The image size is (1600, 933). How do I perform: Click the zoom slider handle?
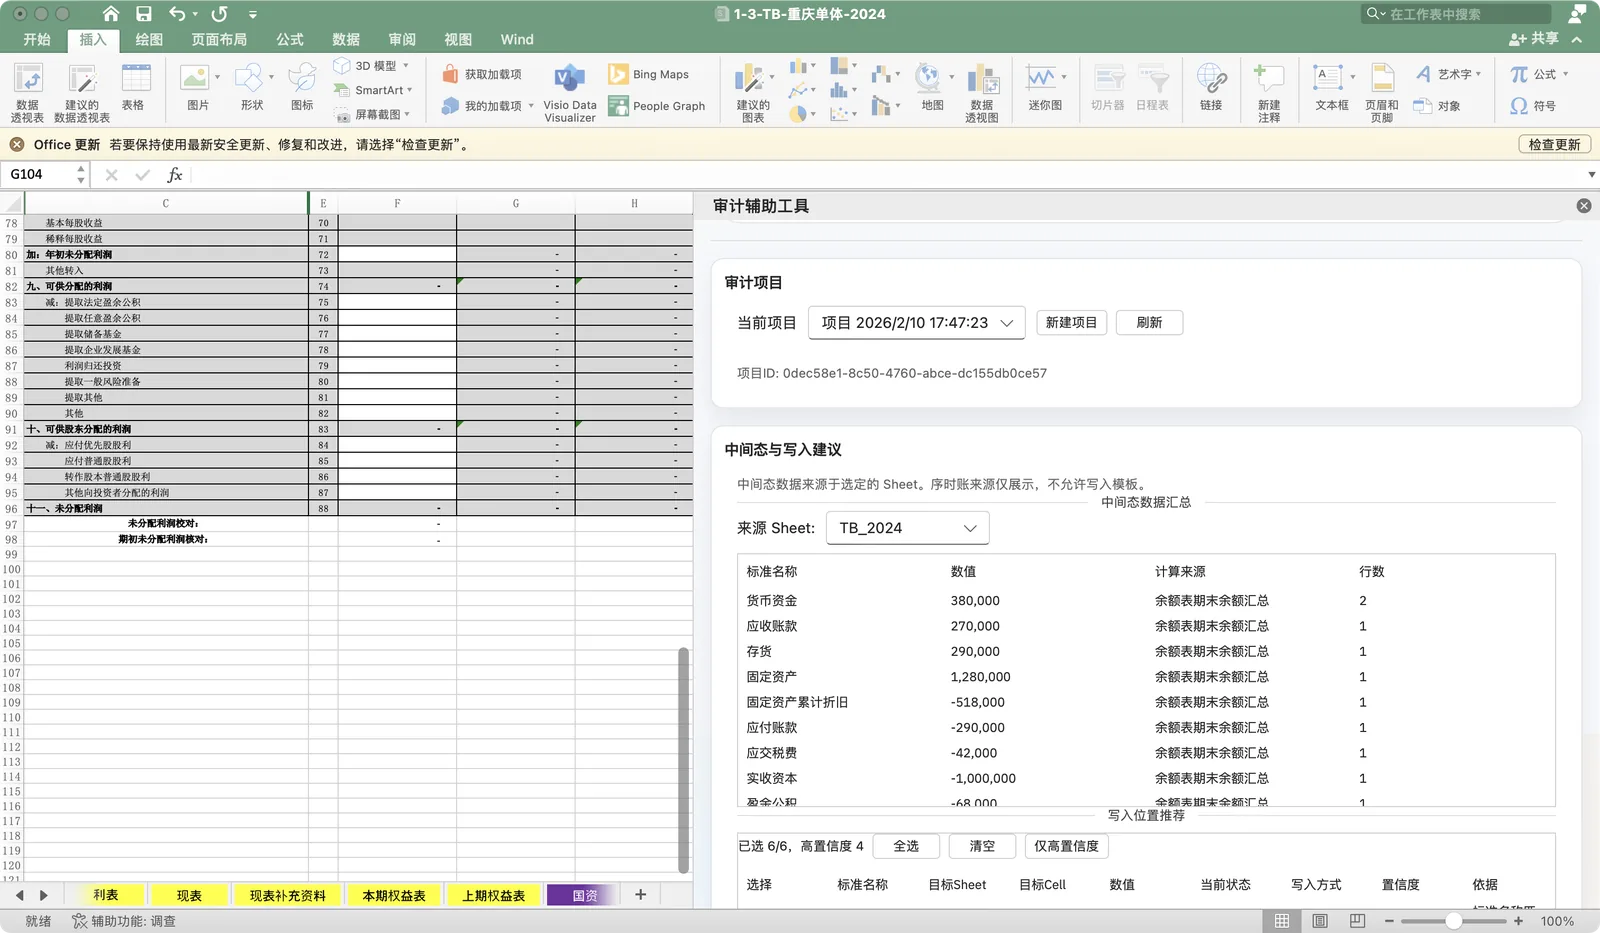pyautogui.click(x=1454, y=921)
